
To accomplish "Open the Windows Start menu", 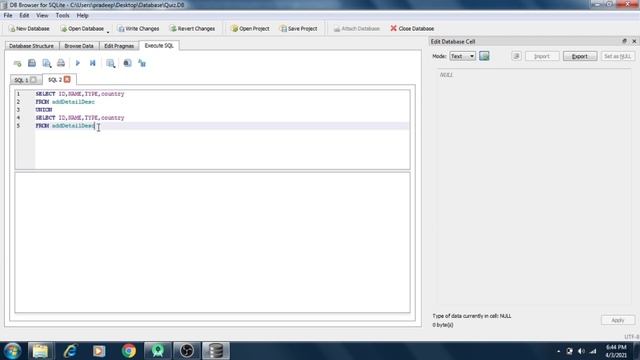I will pos(12,351).
